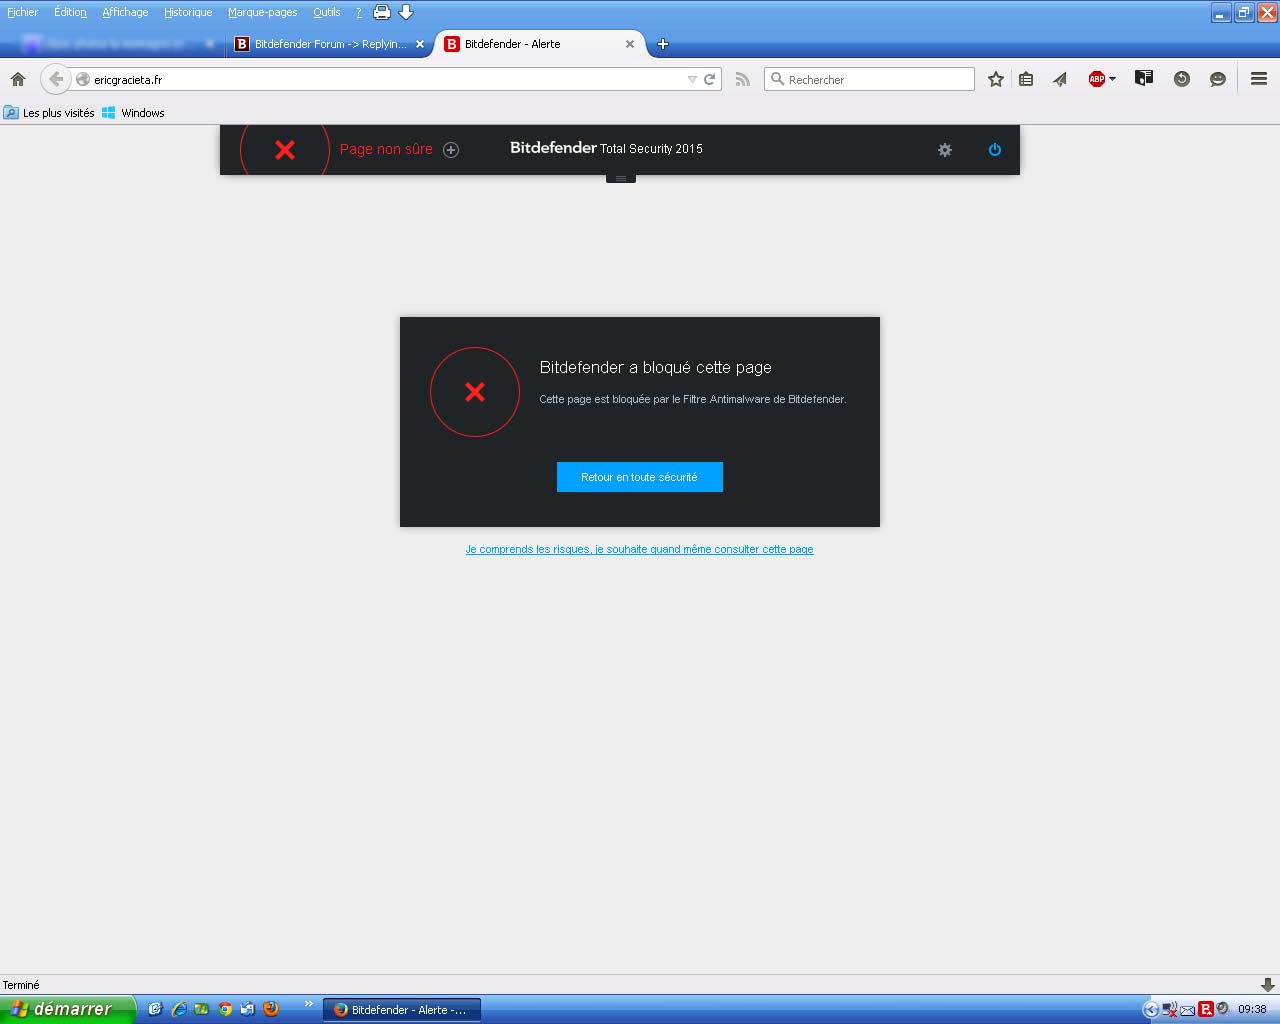Viewport: 1280px width, 1024px height.
Task: Open the Fichier menu
Action: tap(22, 12)
